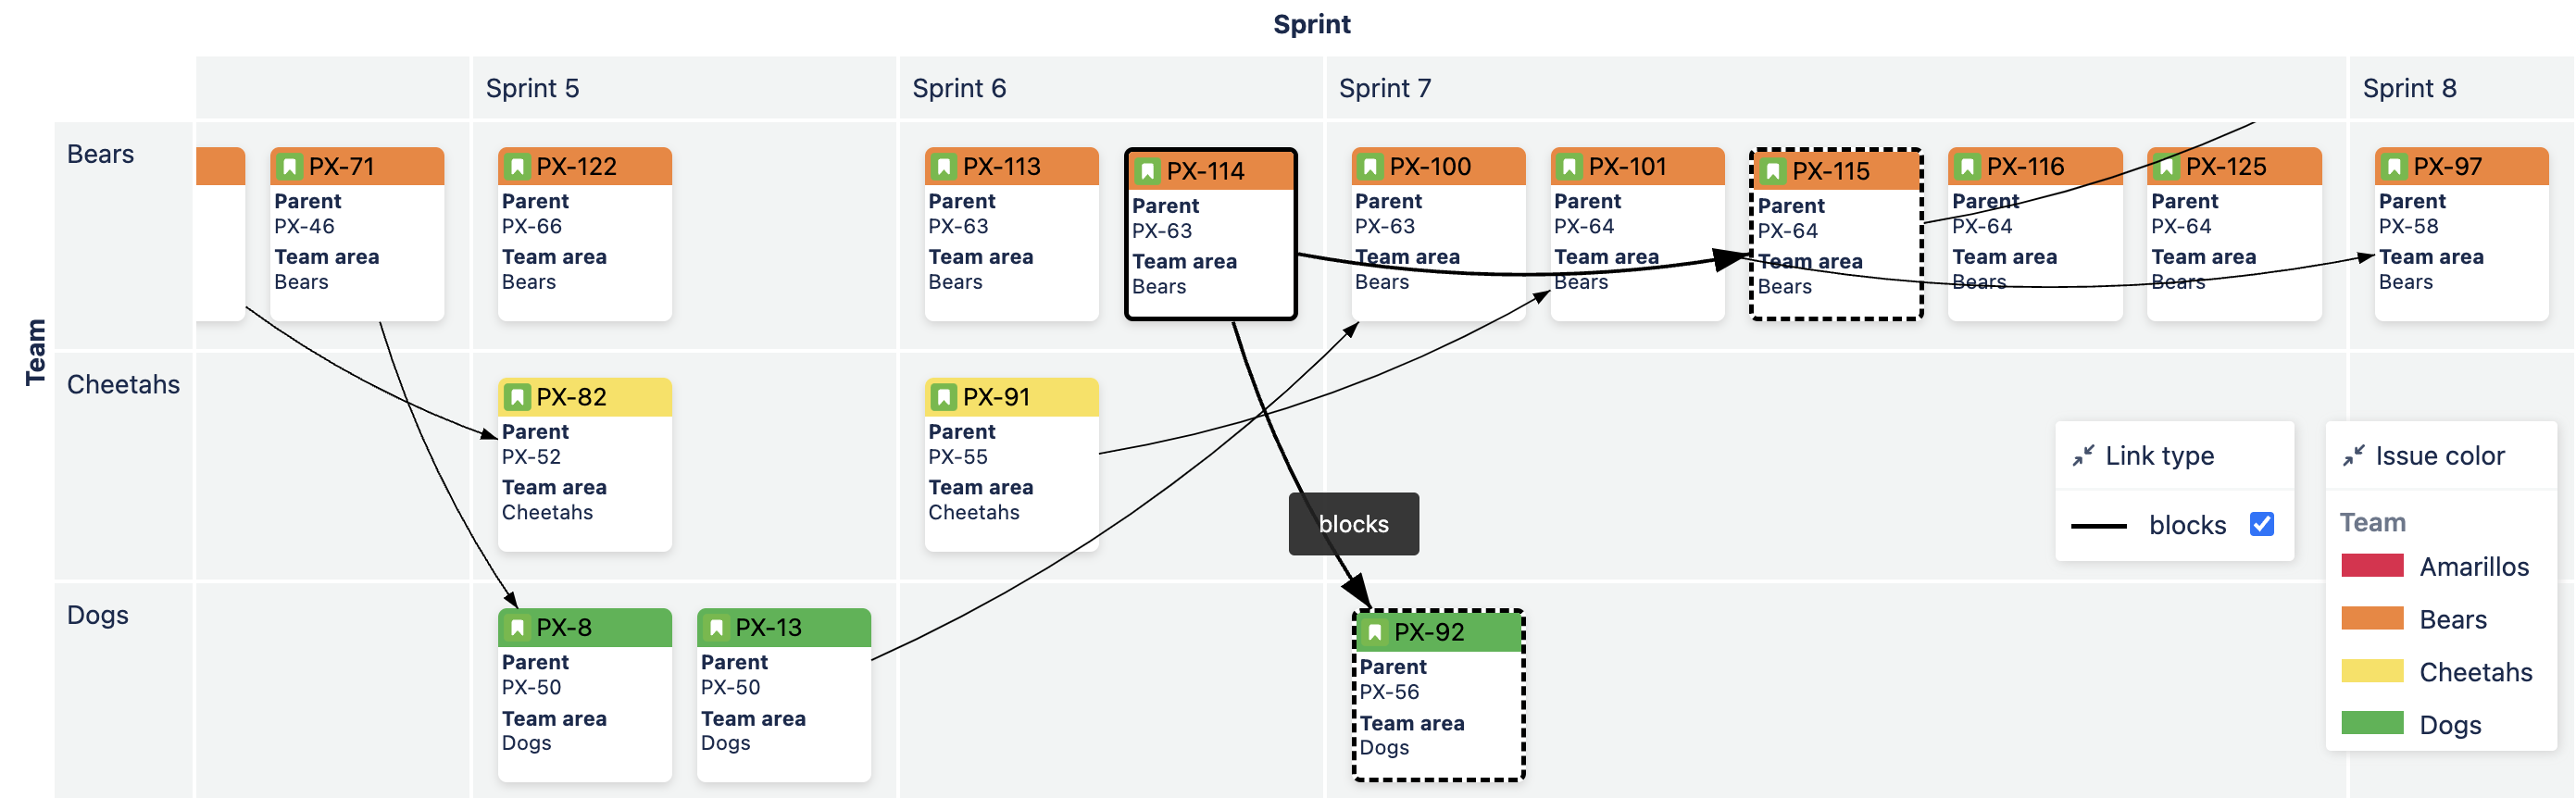Screen dimensions: 2576x798
Task: Click the Amarillos red color swatch
Action: click(2372, 566)
